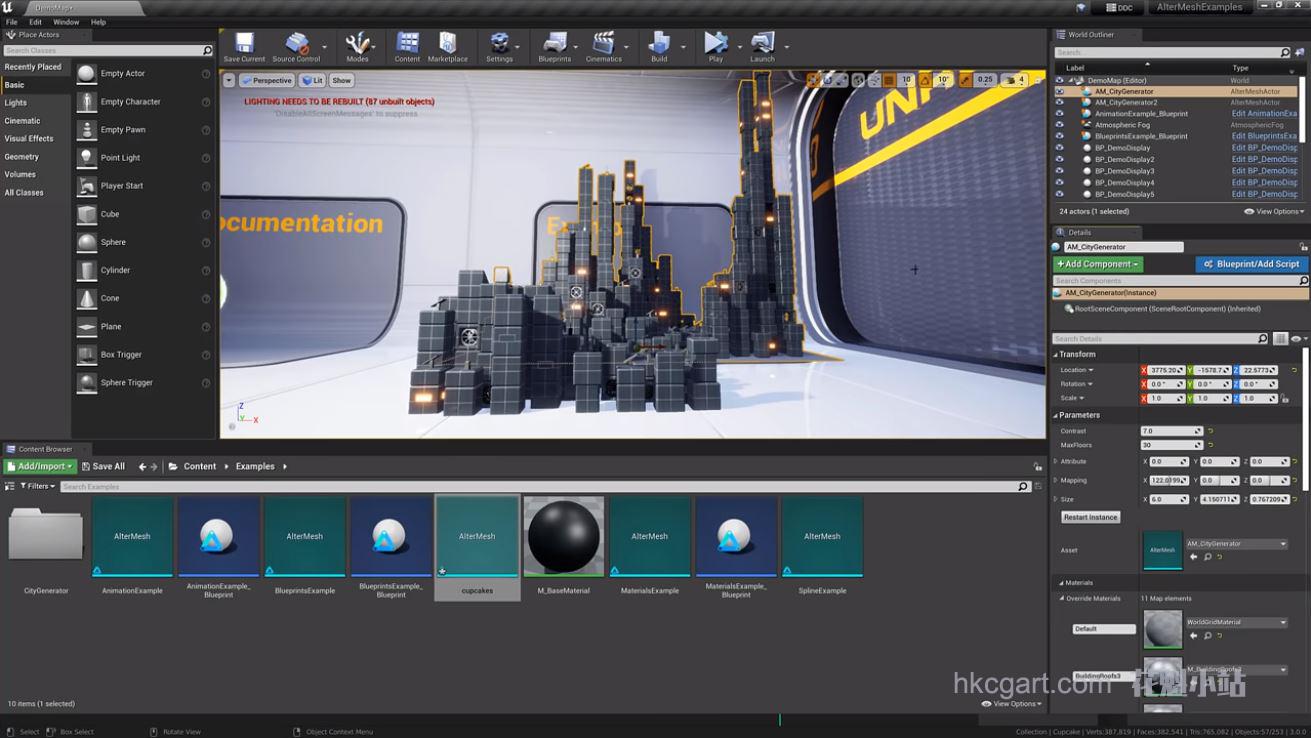Select the scale gizmo viewport icon

[x=843, y=80]
